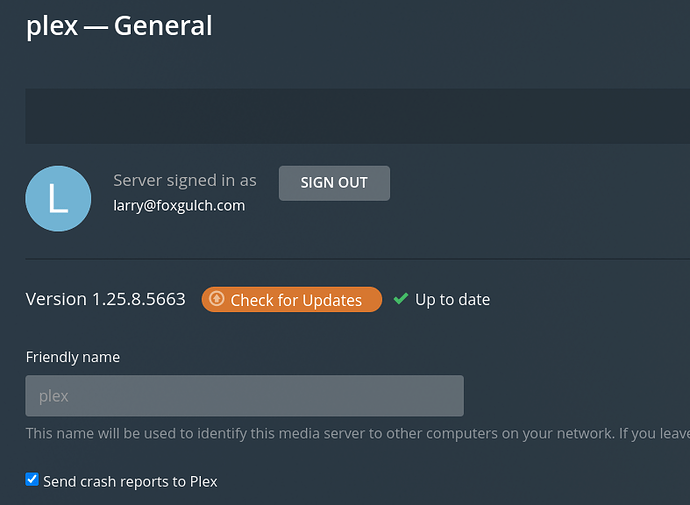Click the word 'Version' before the number
The width and height of the screenshot is (690, 505).
pos(56,299)
